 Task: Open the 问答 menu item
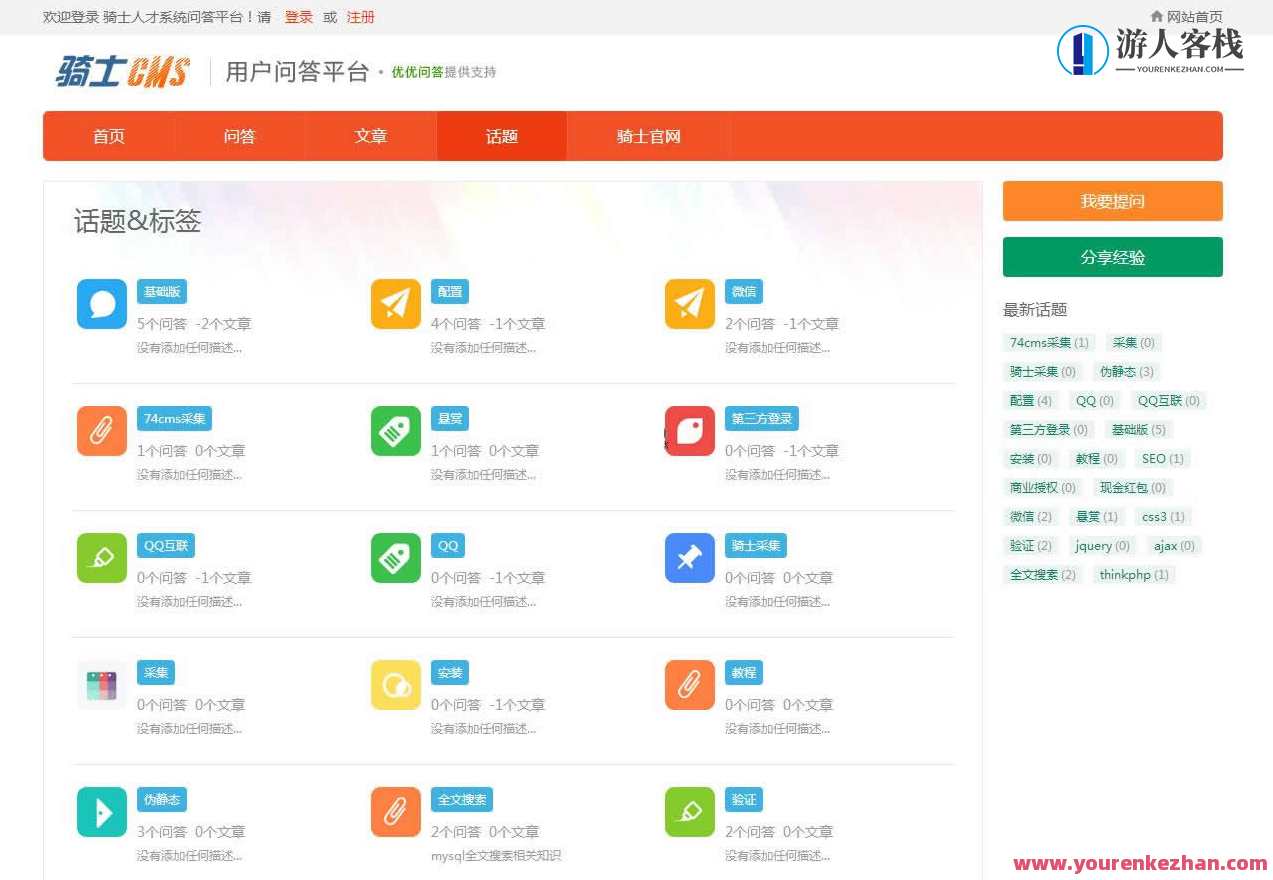(239, 136)
